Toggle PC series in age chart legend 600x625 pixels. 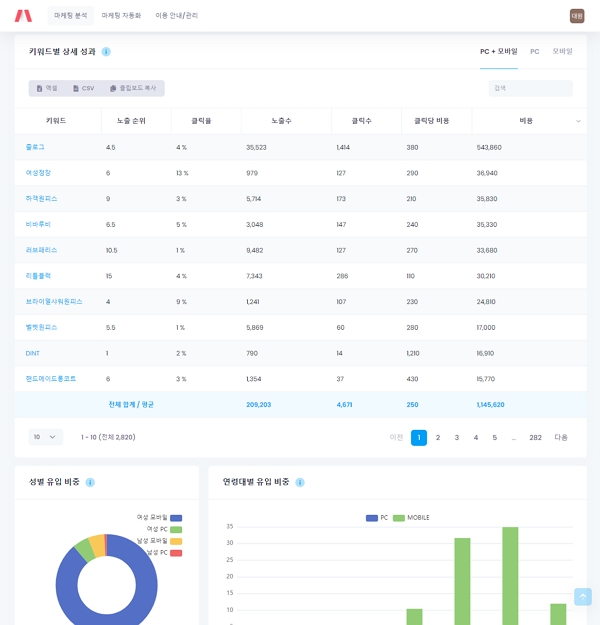coord(377,518)
